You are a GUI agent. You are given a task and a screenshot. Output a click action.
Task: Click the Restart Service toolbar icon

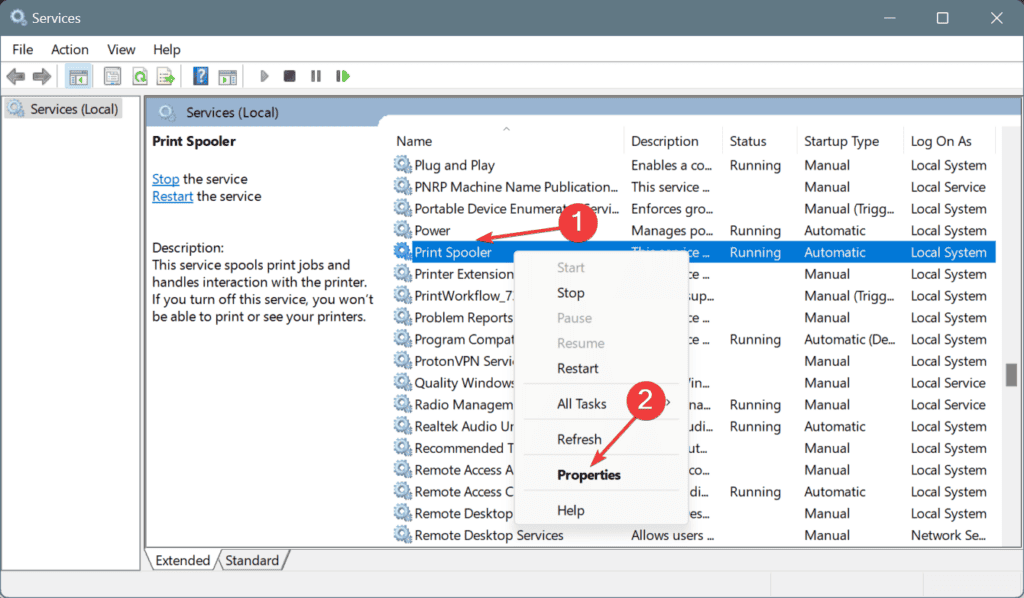pos(342,76)
